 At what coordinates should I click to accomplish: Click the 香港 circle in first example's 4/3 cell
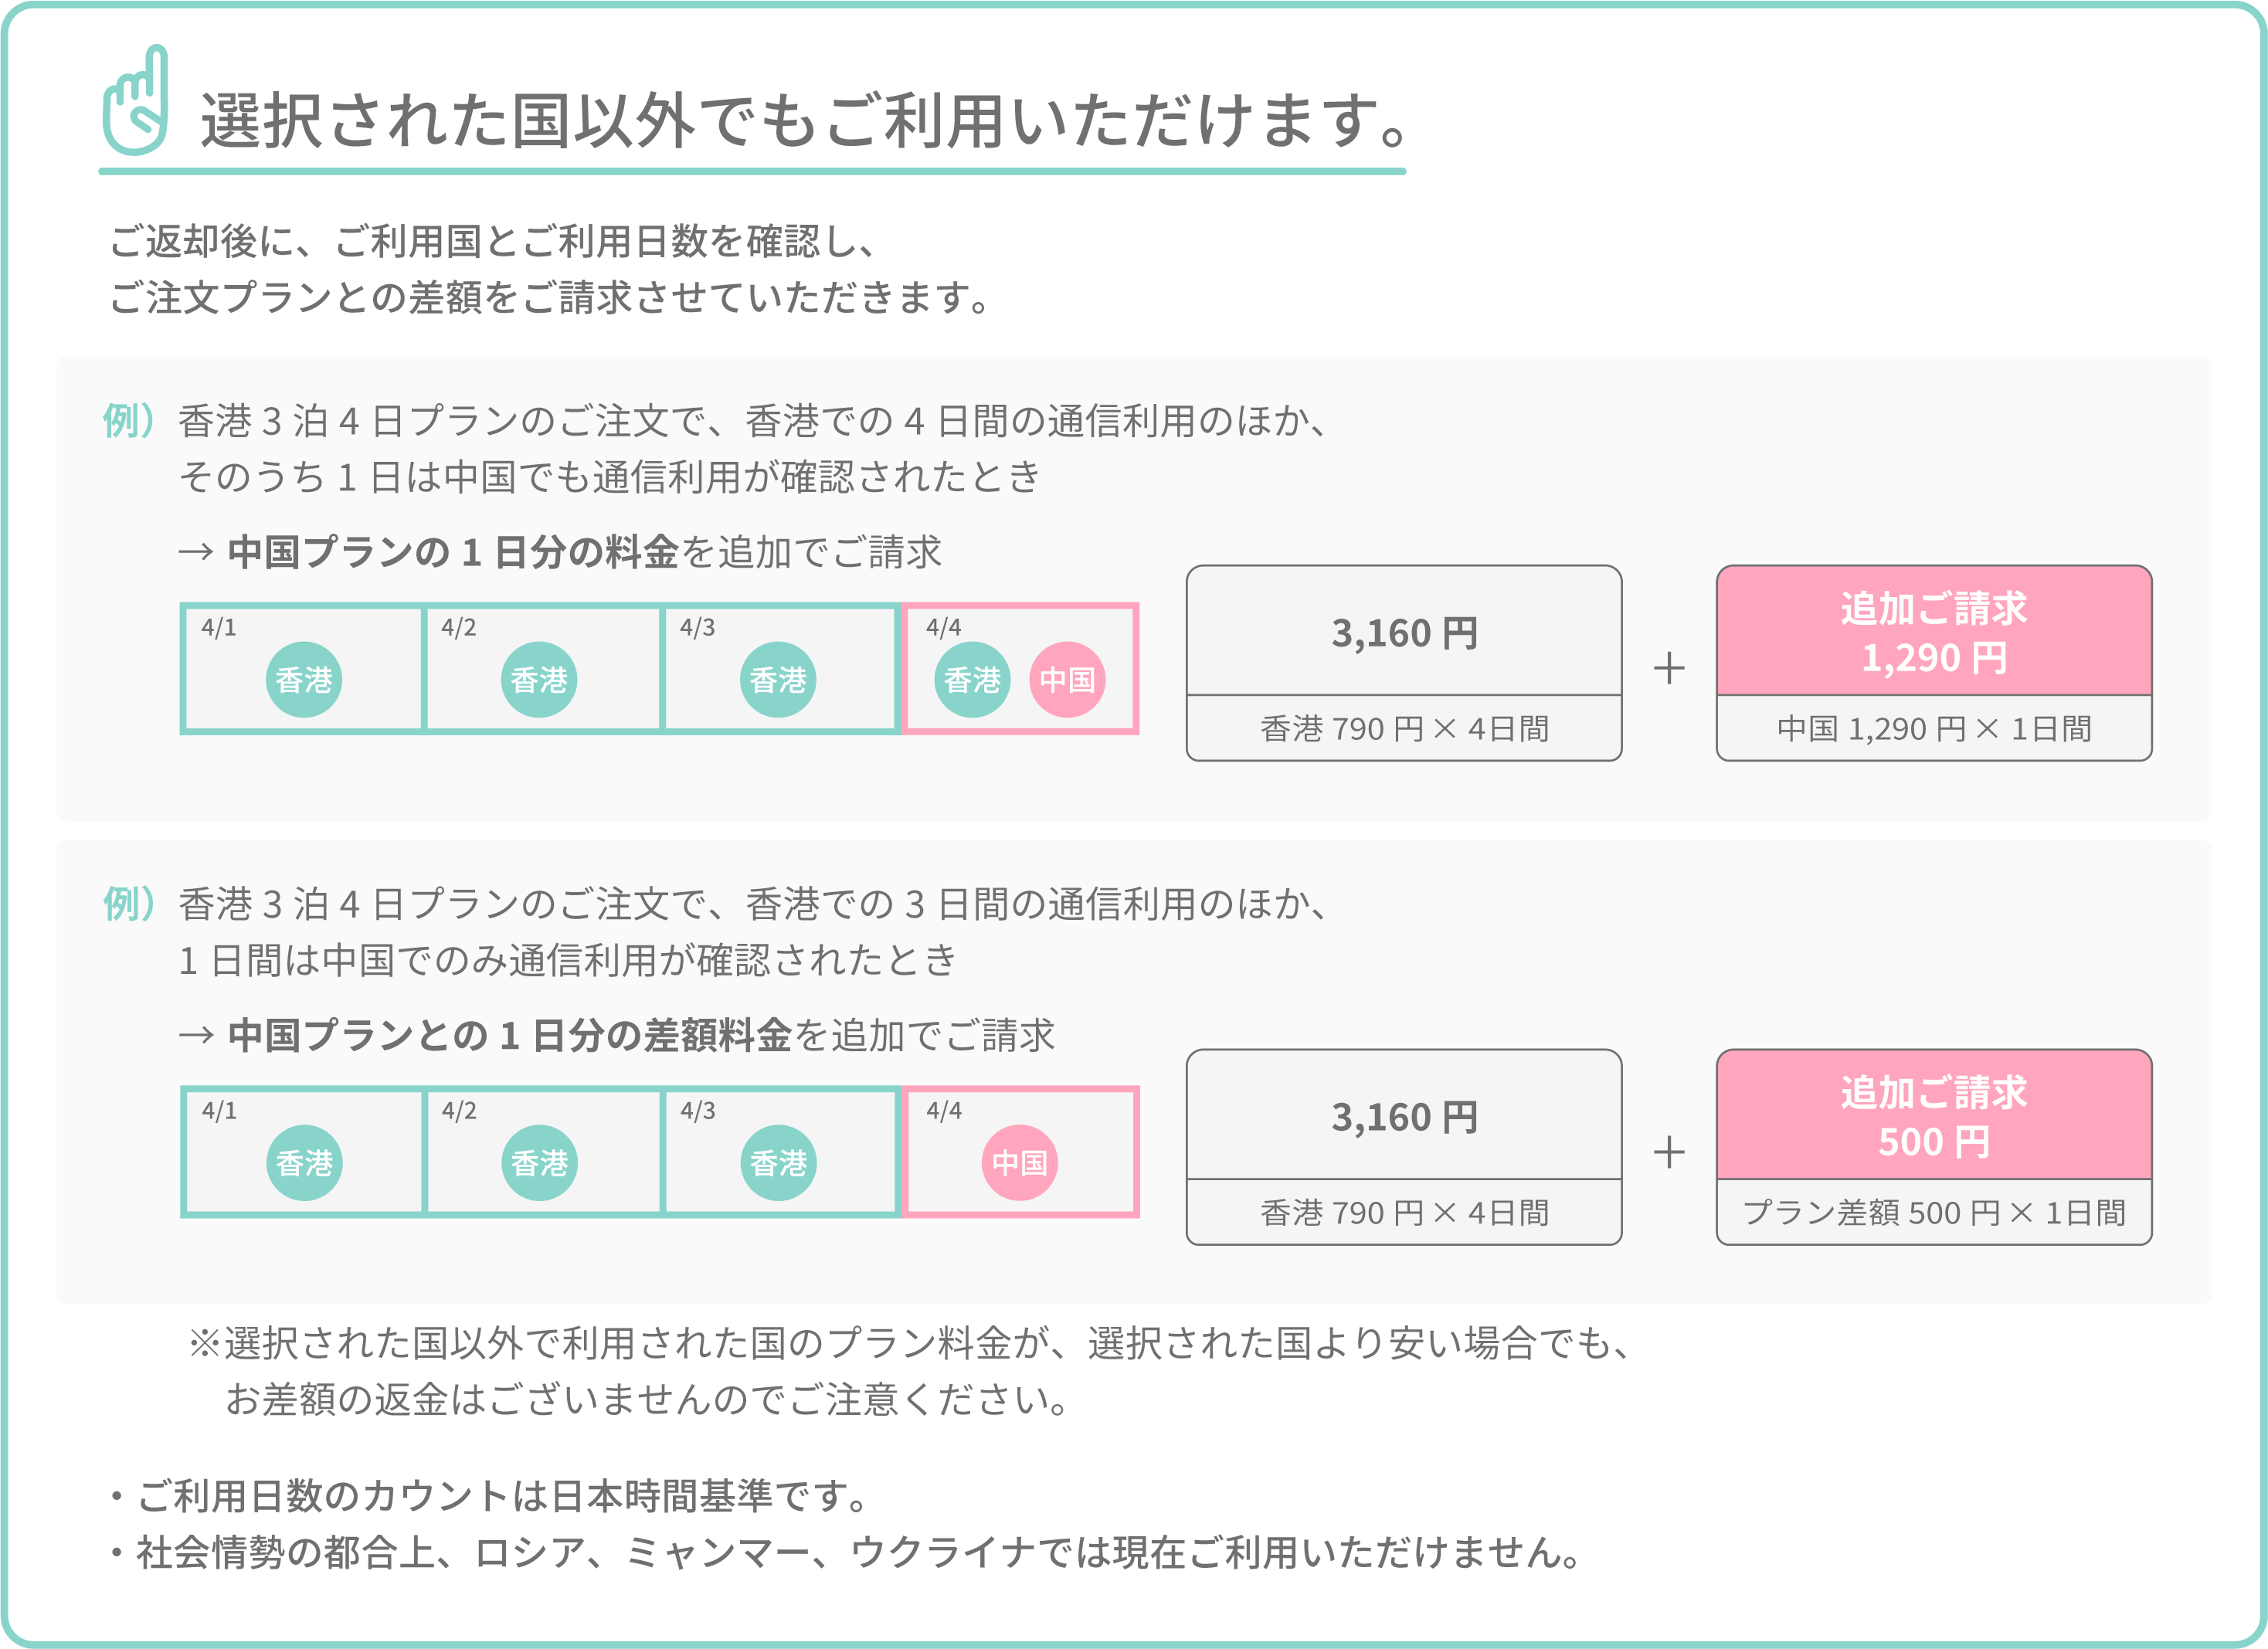coord(778,680)
